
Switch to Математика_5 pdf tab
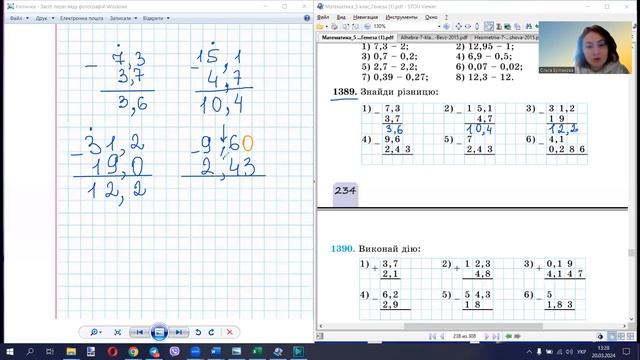[x=358, y=37]
